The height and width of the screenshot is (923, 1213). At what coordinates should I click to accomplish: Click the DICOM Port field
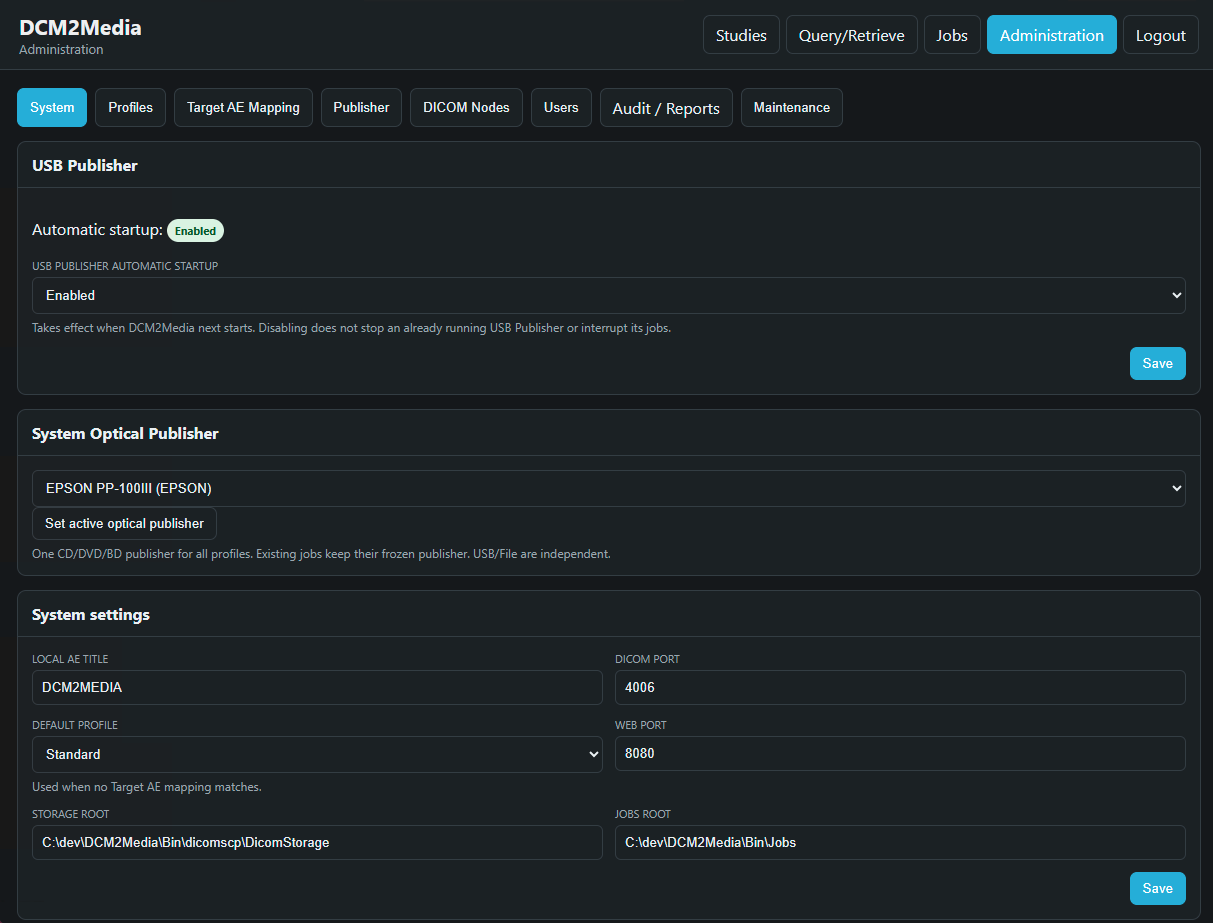point(900,687)
